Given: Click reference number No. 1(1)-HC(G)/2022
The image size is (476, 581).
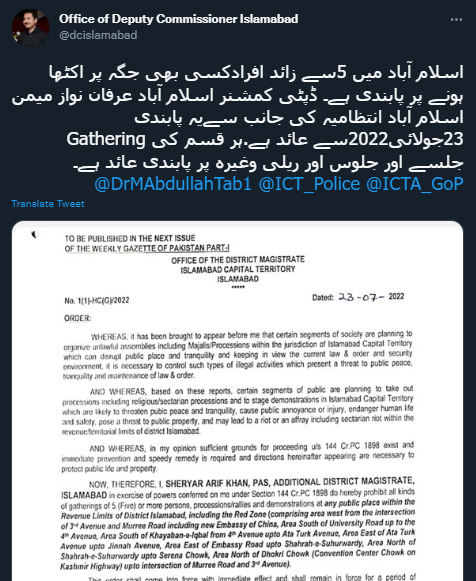Looking at the screenshot, I should coord(97,301).
